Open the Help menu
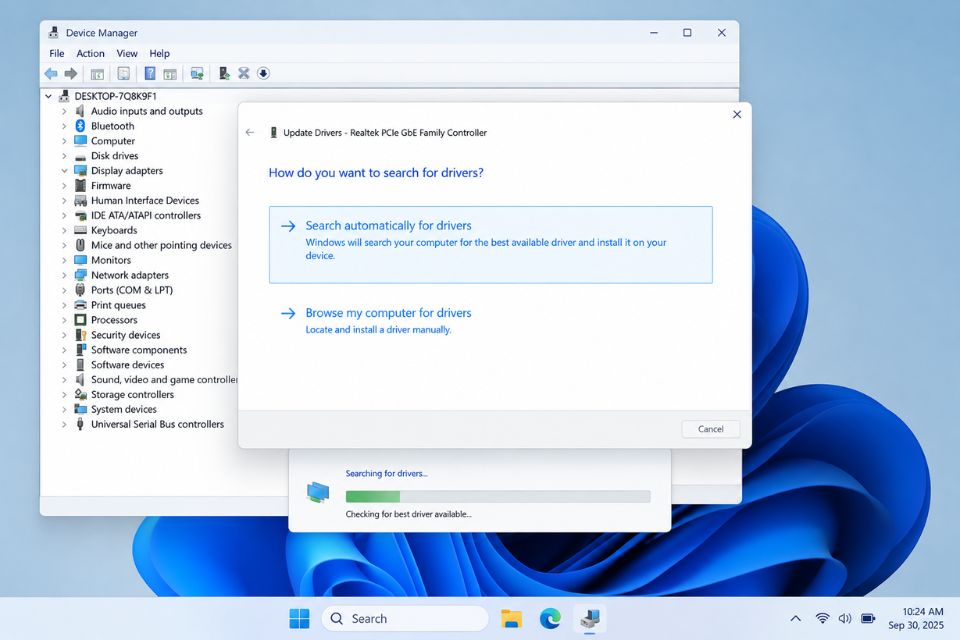The width and height of the screenshot is (960, 640). 159,53
